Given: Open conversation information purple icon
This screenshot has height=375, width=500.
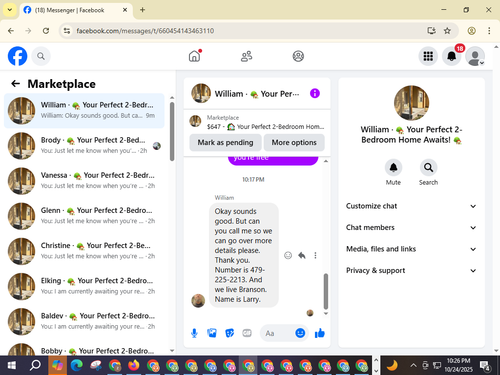Looking at the screenshot, I should (315, 93).
